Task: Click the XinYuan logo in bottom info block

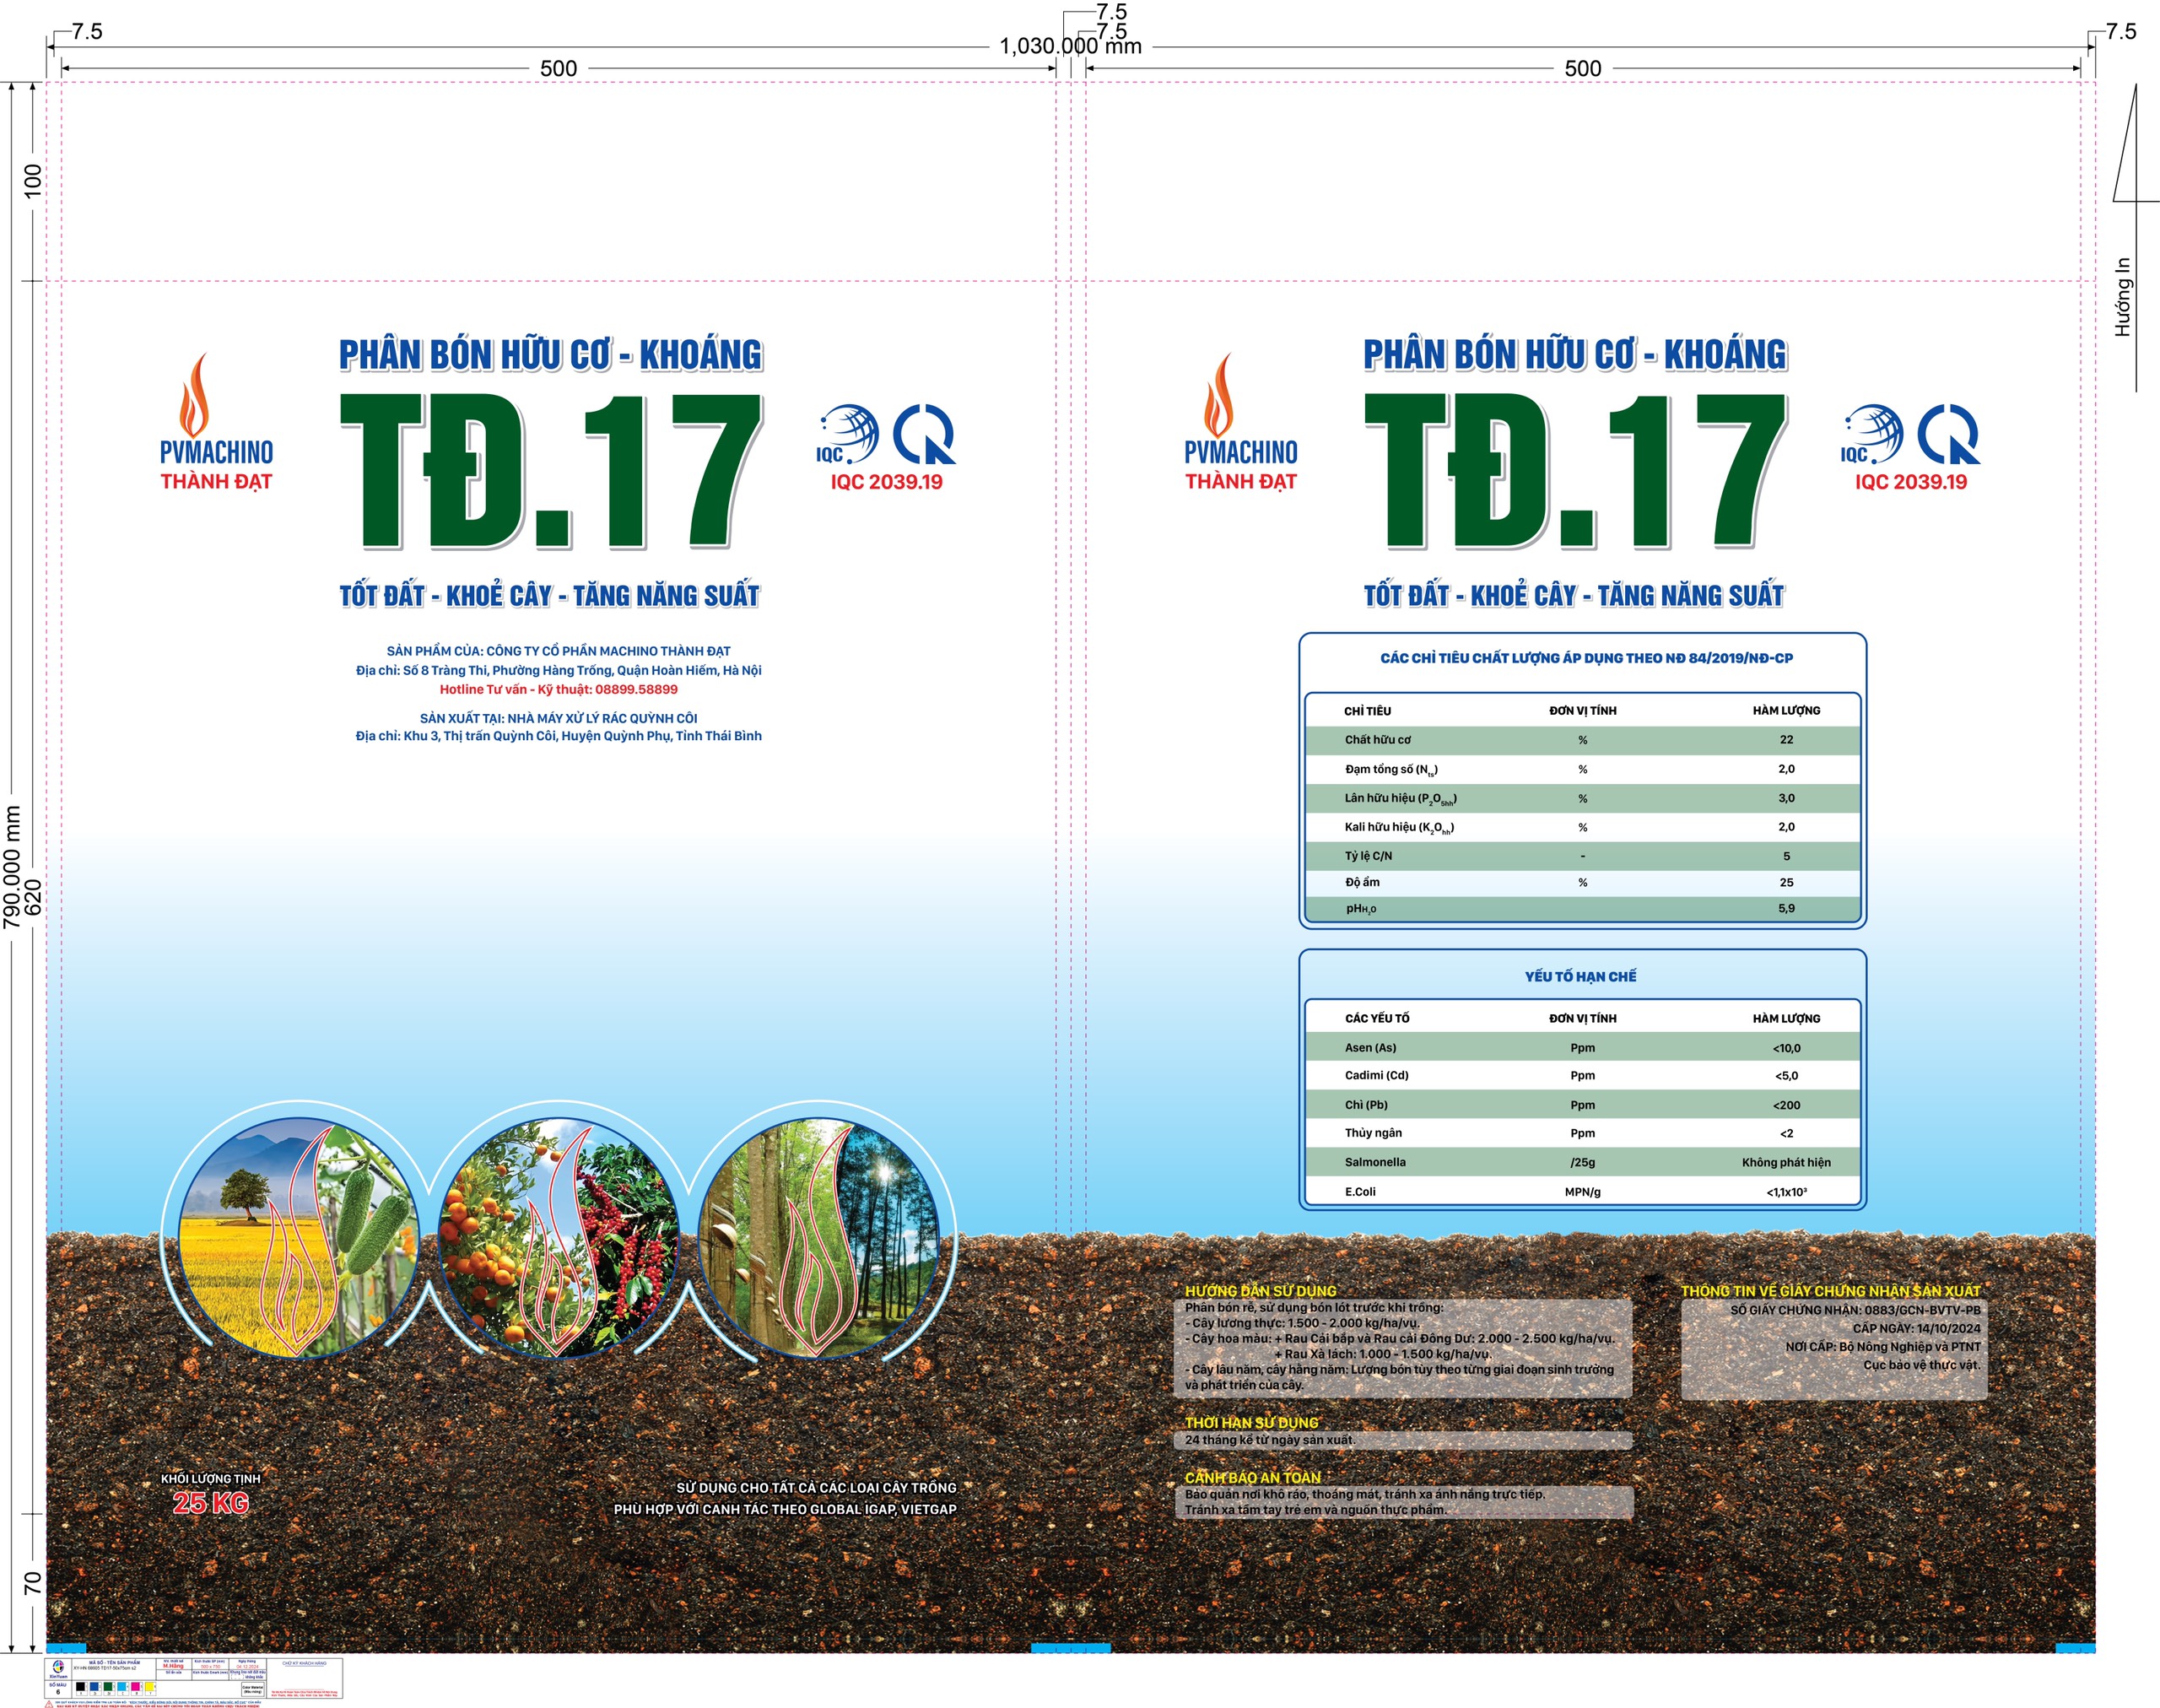Action: coord(59,1667)
